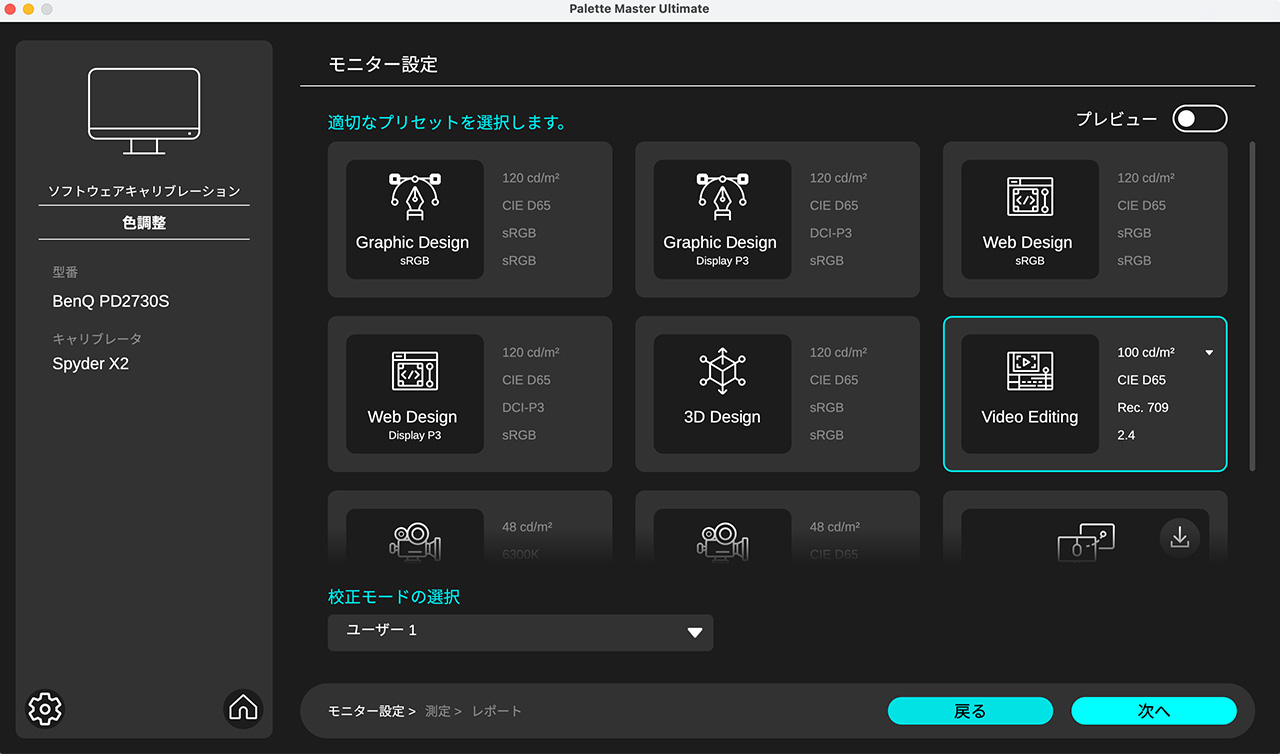Toggle the プレビュー switch on
The width and height of the screenshot is (1280, 754).
click(1199, 119)
